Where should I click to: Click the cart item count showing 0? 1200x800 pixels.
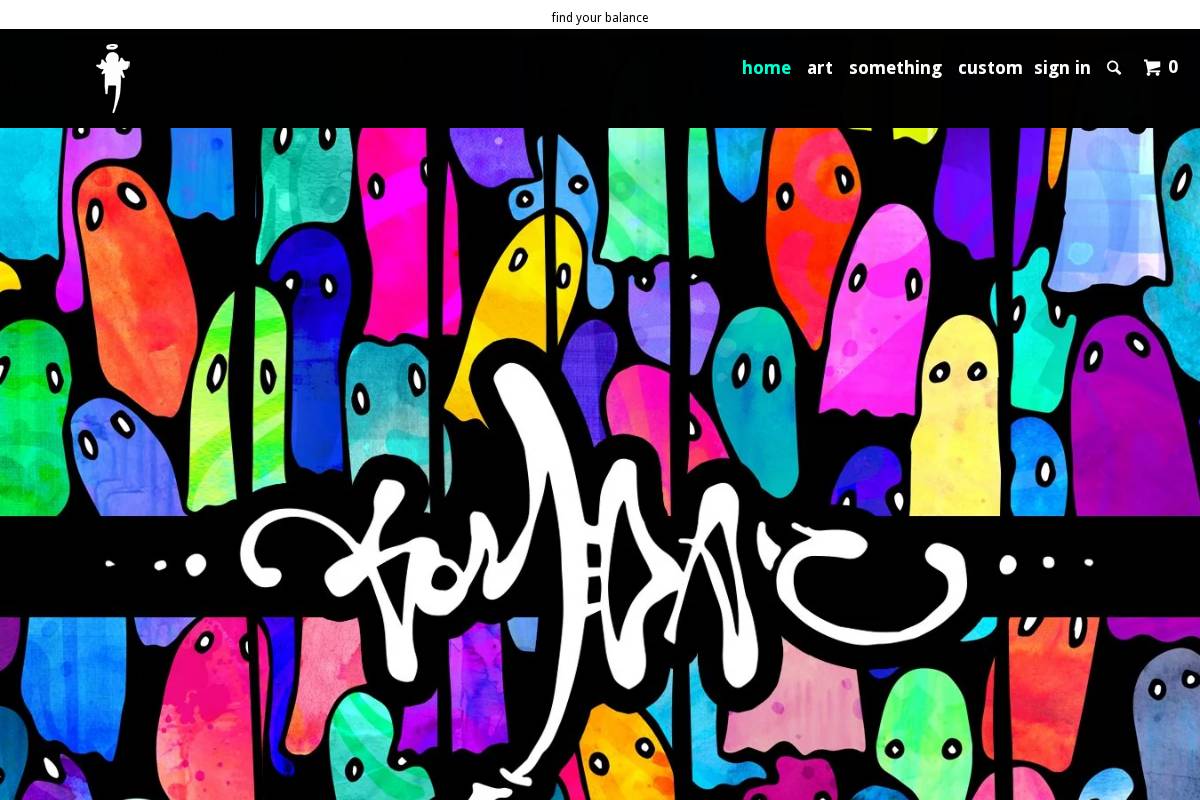coord(1173,67)
